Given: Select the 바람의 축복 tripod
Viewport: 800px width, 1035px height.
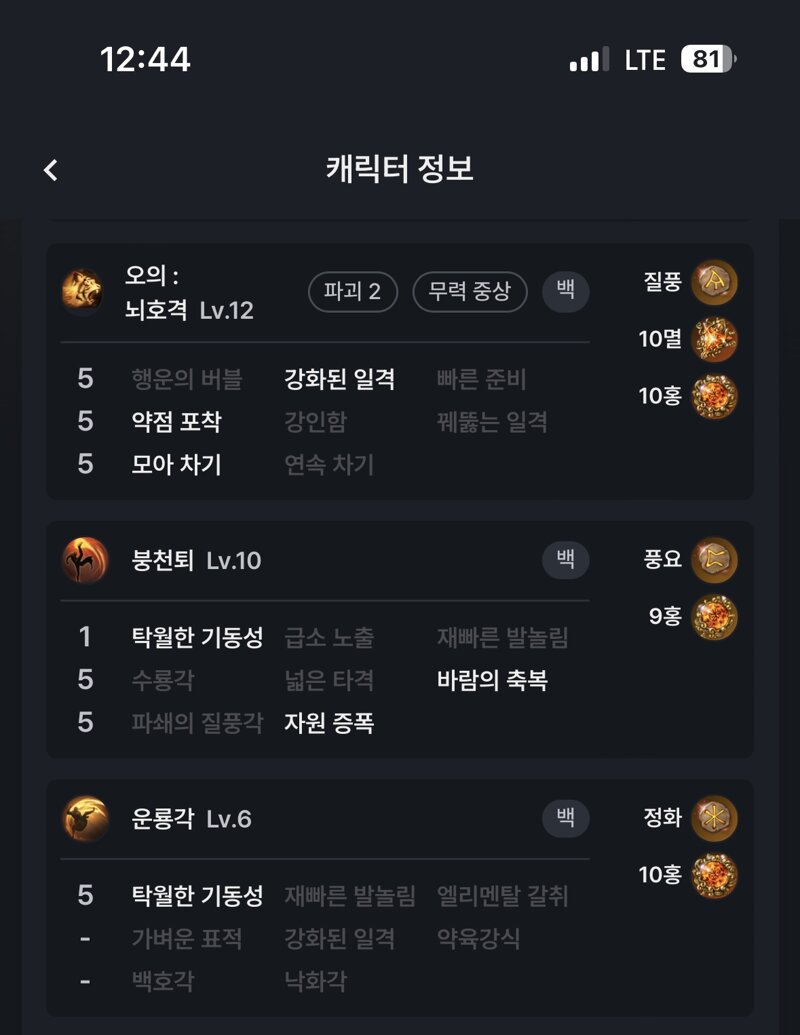Looking at the screenshot, I should tap(492, 680).
